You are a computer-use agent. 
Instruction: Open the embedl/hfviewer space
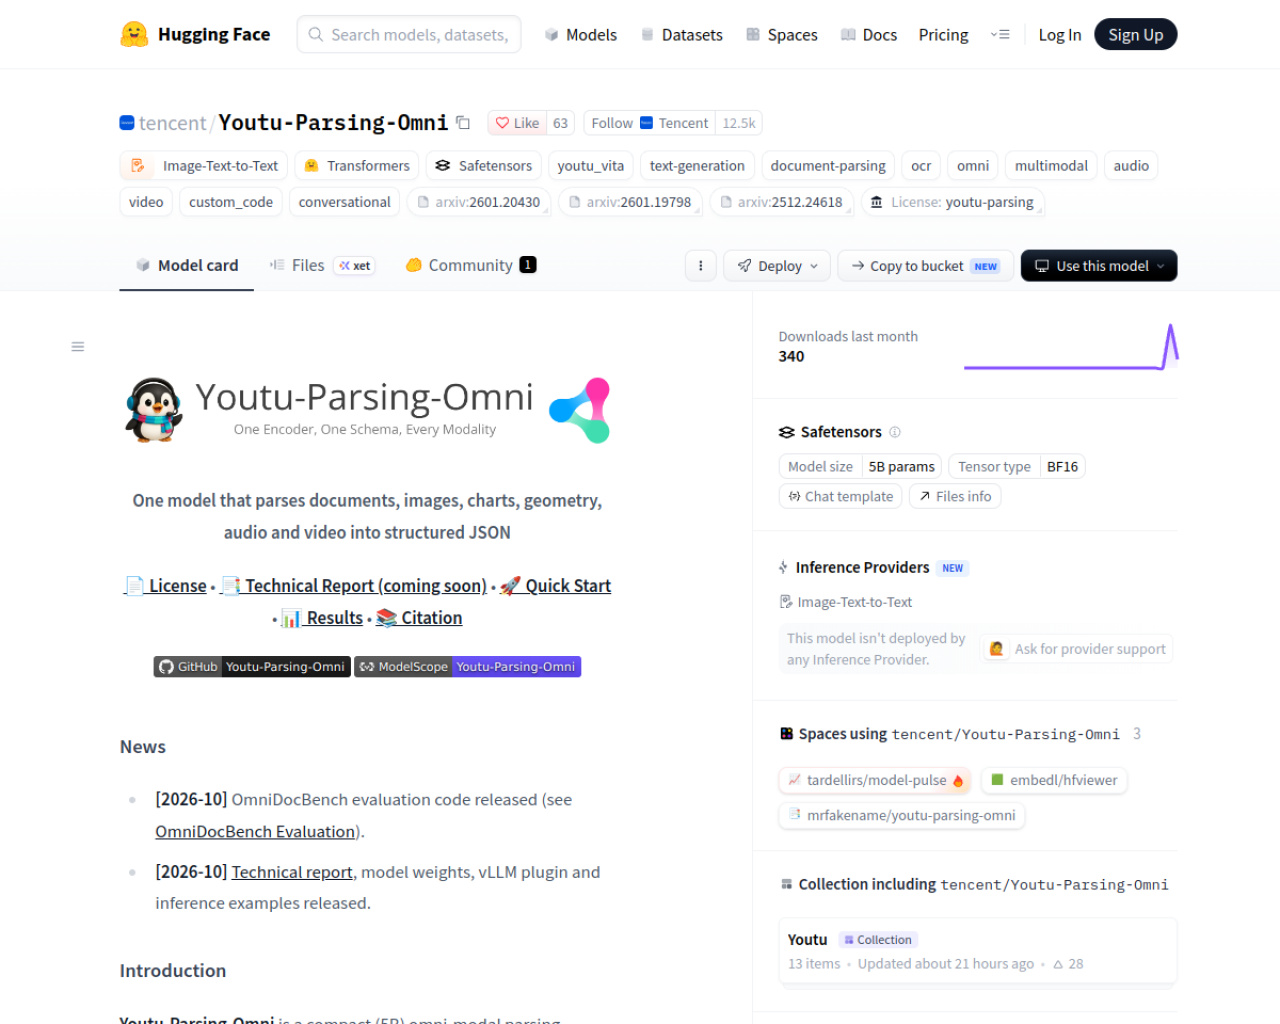pyautogui.click(x=1054, y=780)
